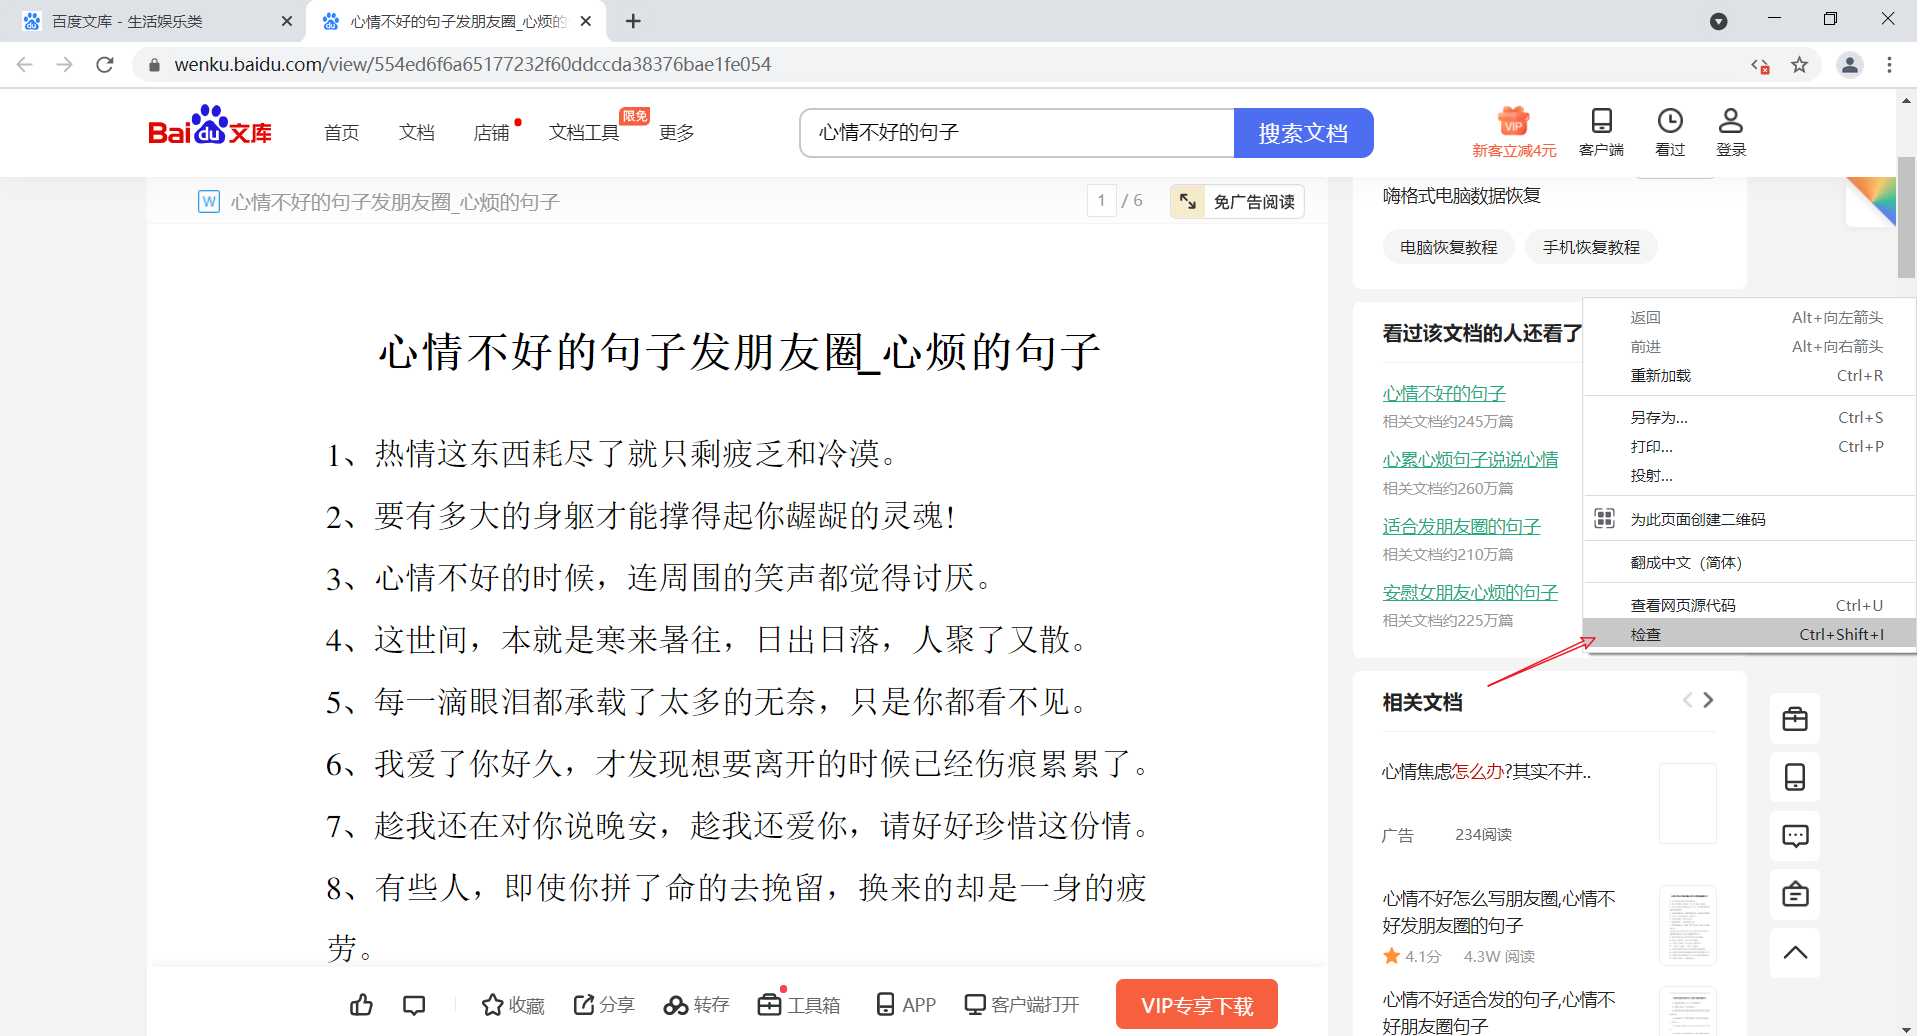Open the comment bubble icon below the document
This screenshot has height=1036, width=1917.
pyautogui.click(x=413, y=1004)
